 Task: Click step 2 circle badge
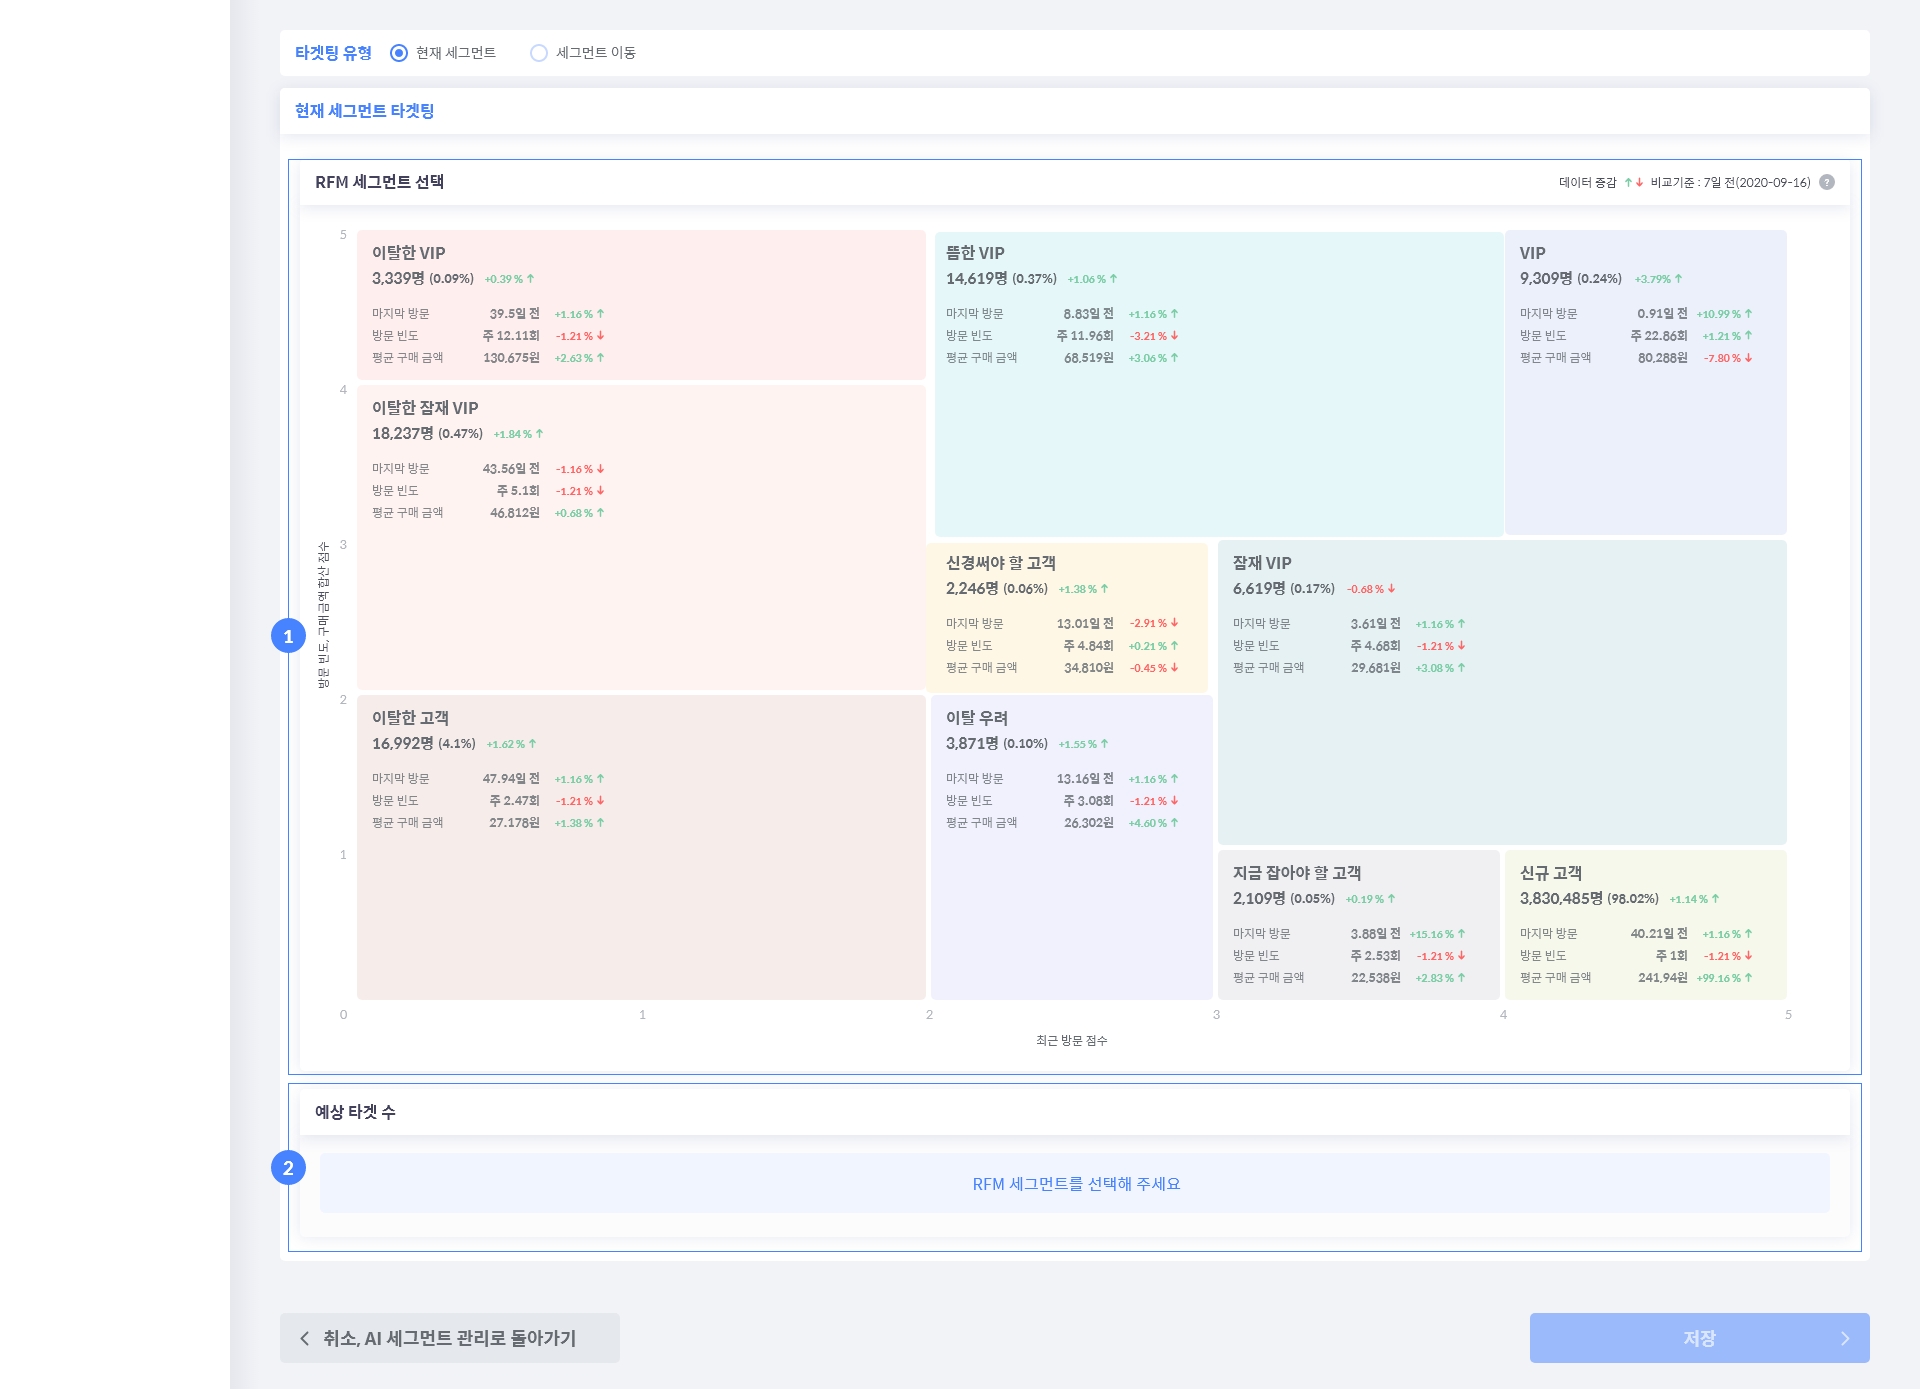point(288,1168)
